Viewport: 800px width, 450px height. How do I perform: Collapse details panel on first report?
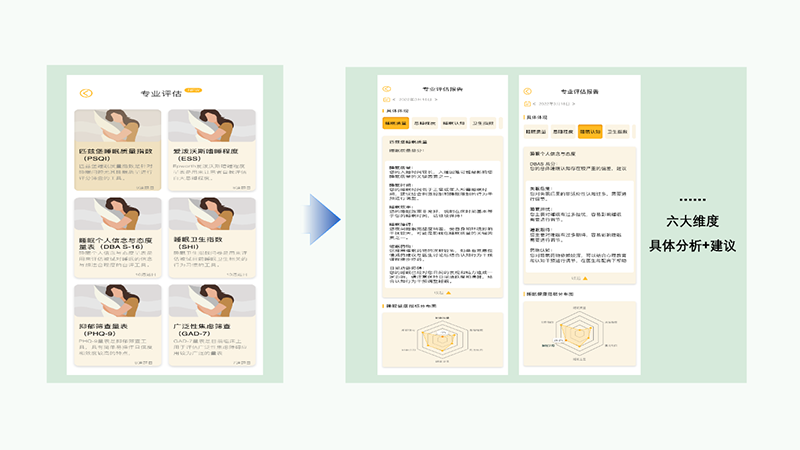pos(442,293)
